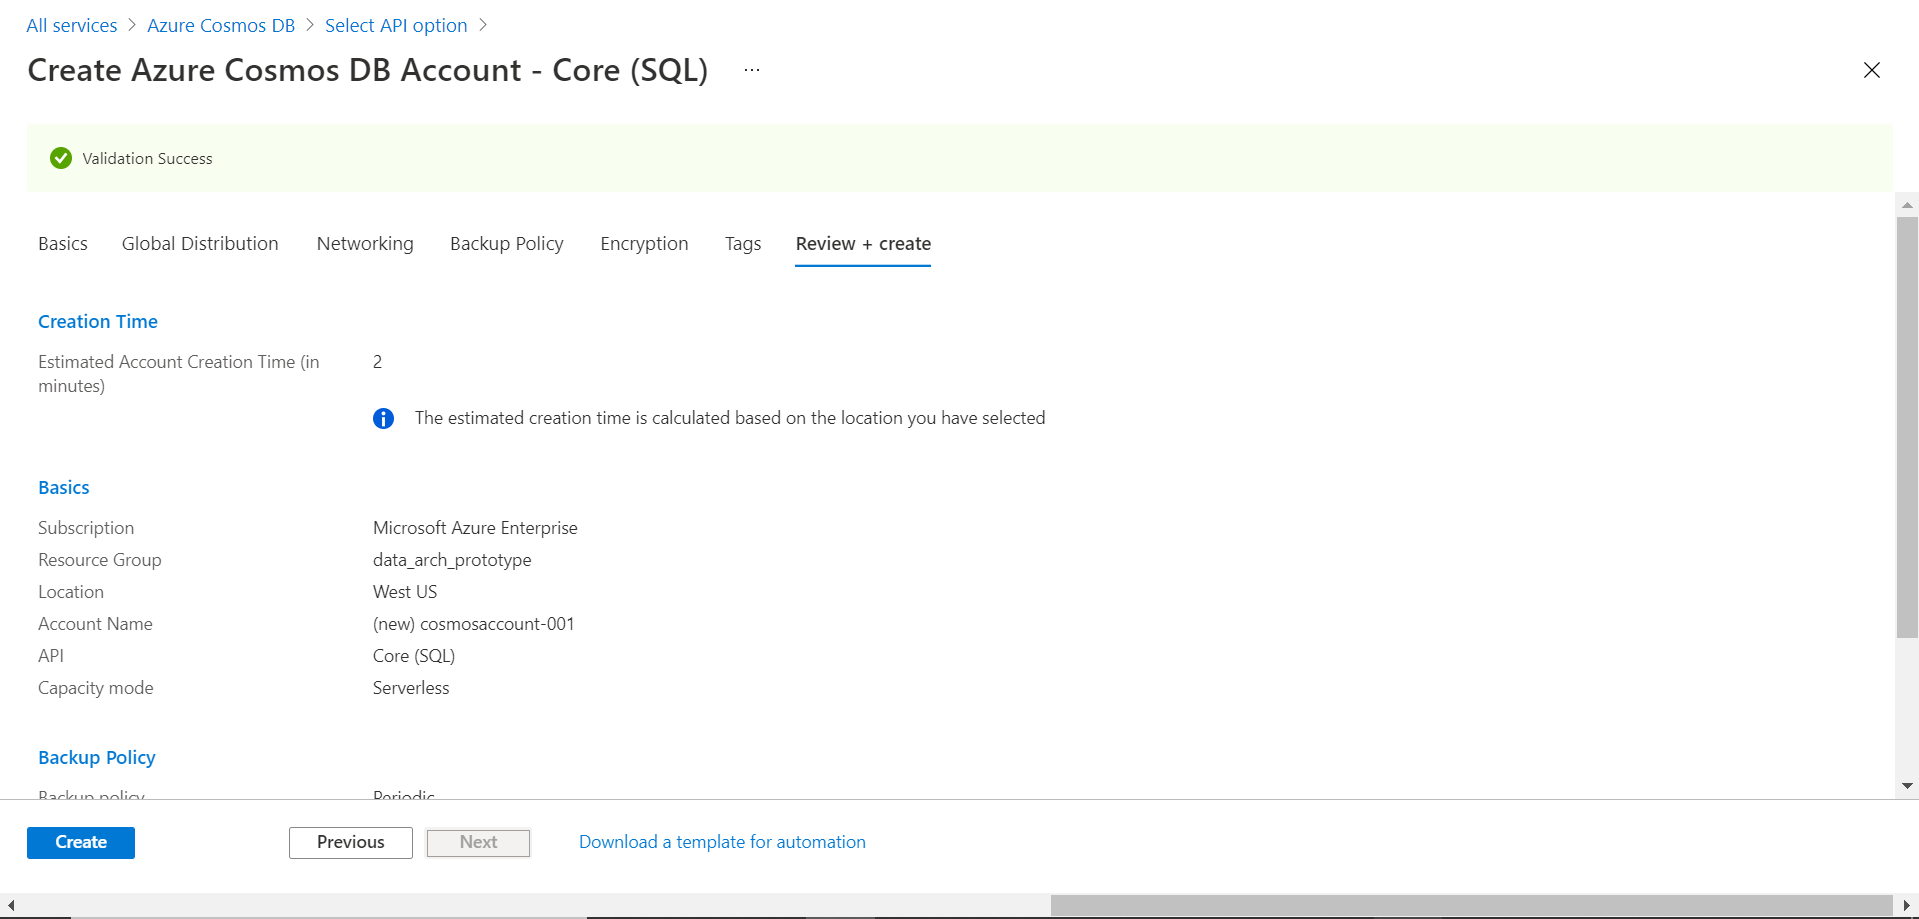Viewport: 1919px width, 919px height.
Task: Close the Create Cosmos DB Account pane
Action: tap(1871, 70)
